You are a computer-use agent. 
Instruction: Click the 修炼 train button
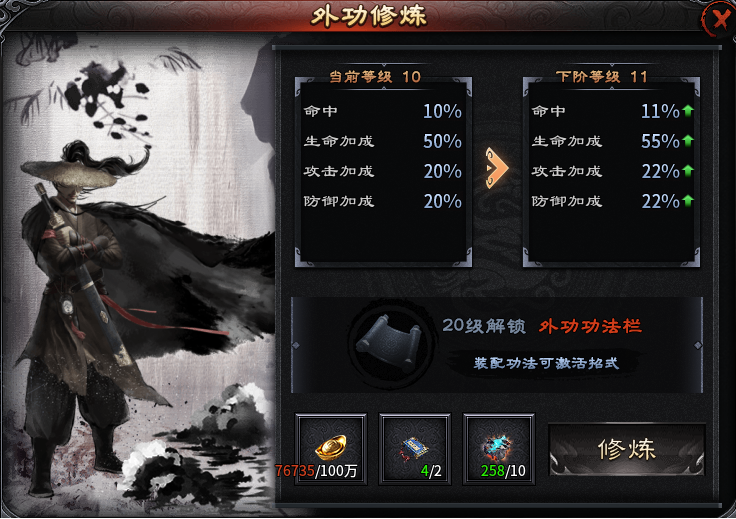(627, 450)
